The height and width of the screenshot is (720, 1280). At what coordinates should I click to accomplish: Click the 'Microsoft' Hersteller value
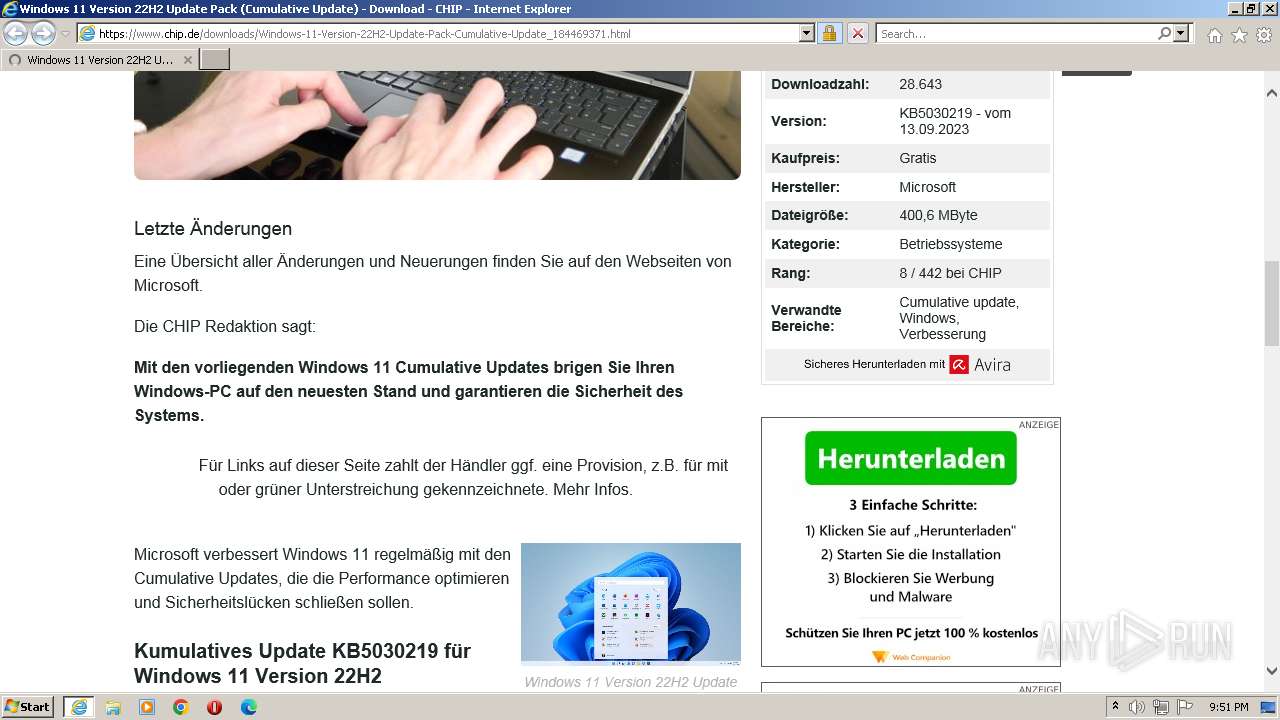pyautogui.click(x=928, y=187)
